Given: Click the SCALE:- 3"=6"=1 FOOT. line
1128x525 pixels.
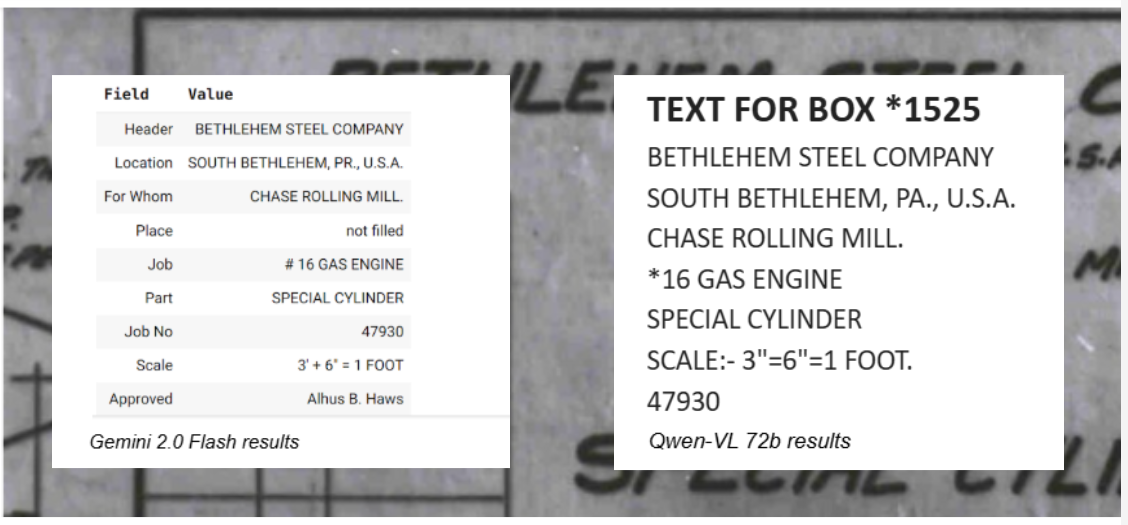Looking at the screenshot, I should (779, 360).
